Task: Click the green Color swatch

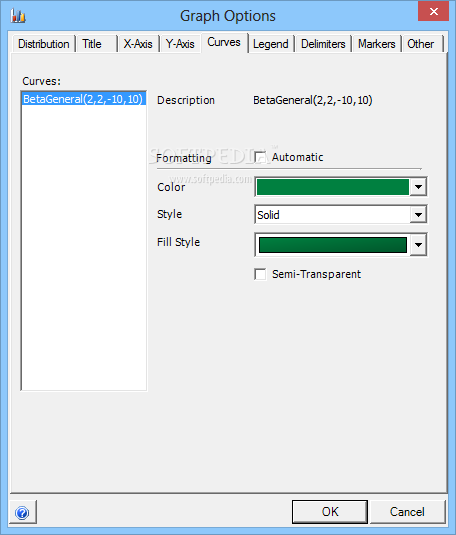Action: click(x=333, y=187)
